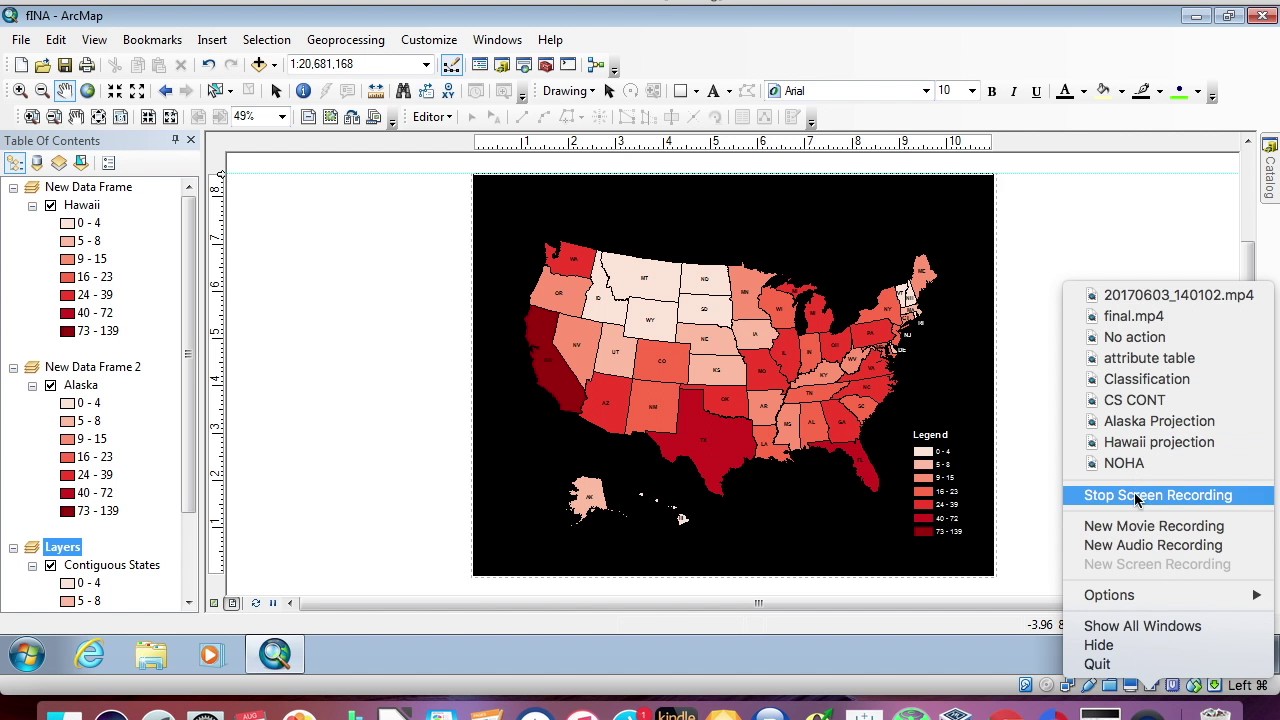Select New Data Frame 2 in contents
This screenshot has height=720, width=1280.
click(93, 367)
